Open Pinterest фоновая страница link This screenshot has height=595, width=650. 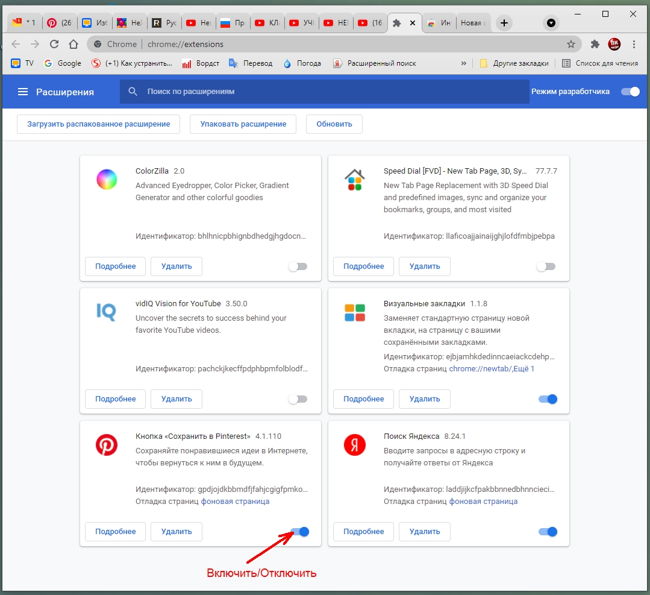tap(235, 501)
